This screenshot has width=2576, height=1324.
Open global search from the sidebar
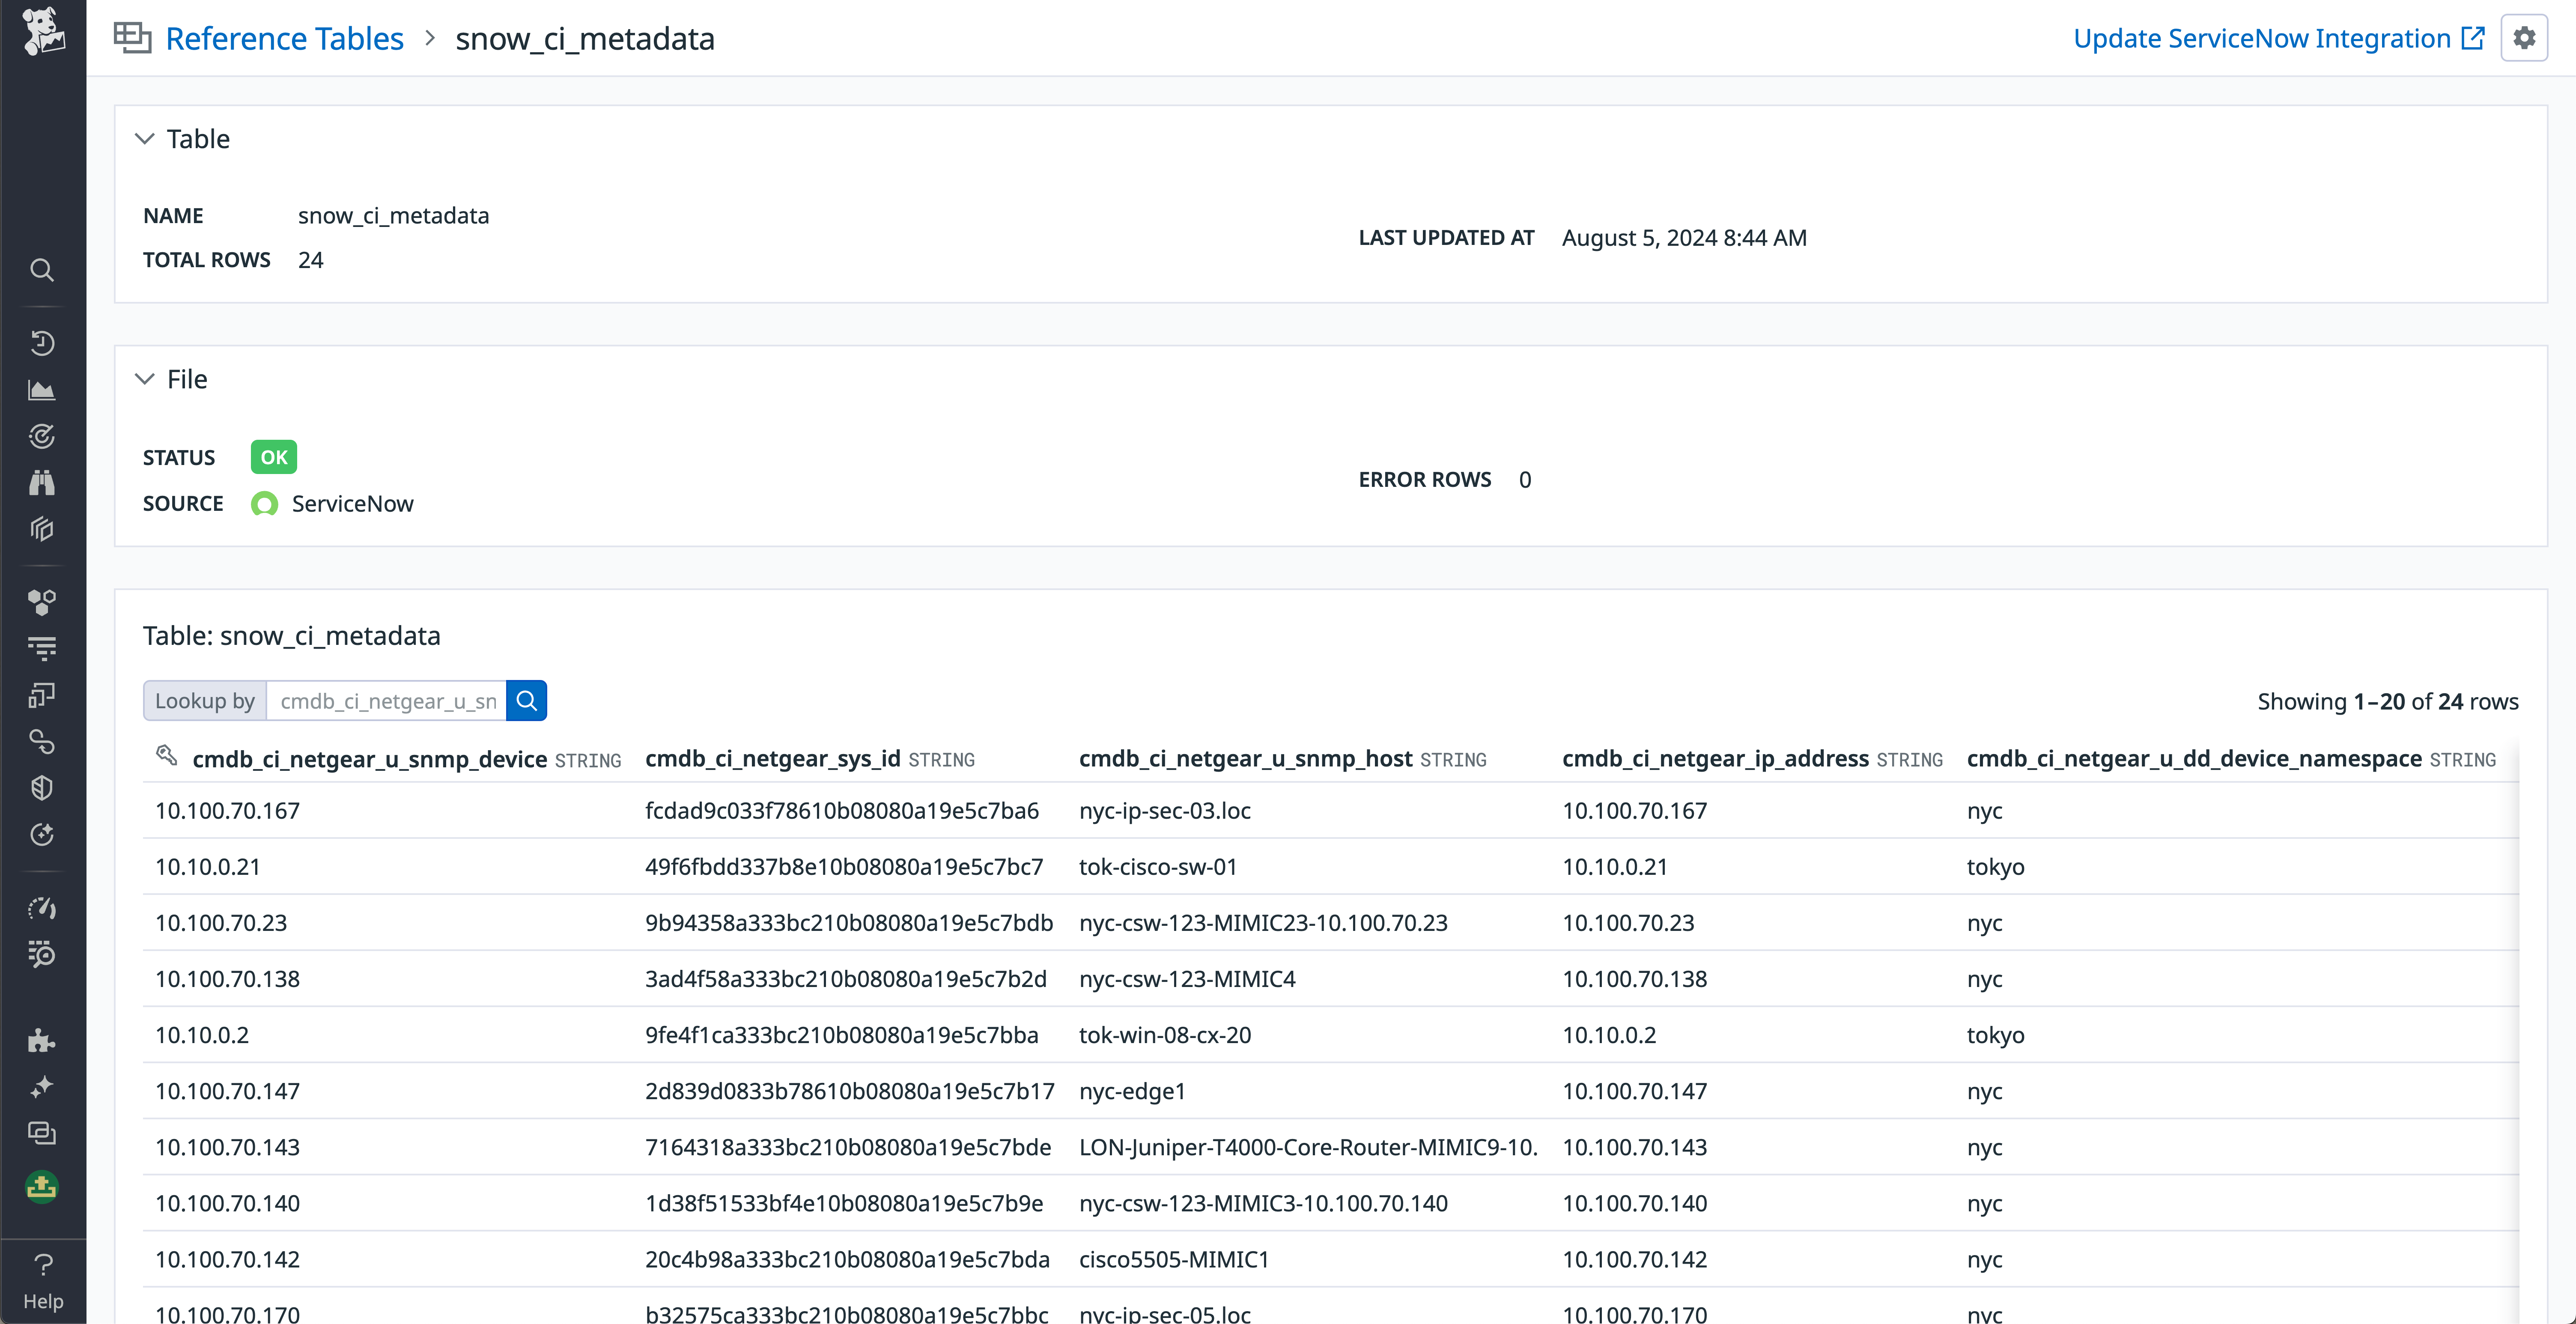(x=42, y=270)
